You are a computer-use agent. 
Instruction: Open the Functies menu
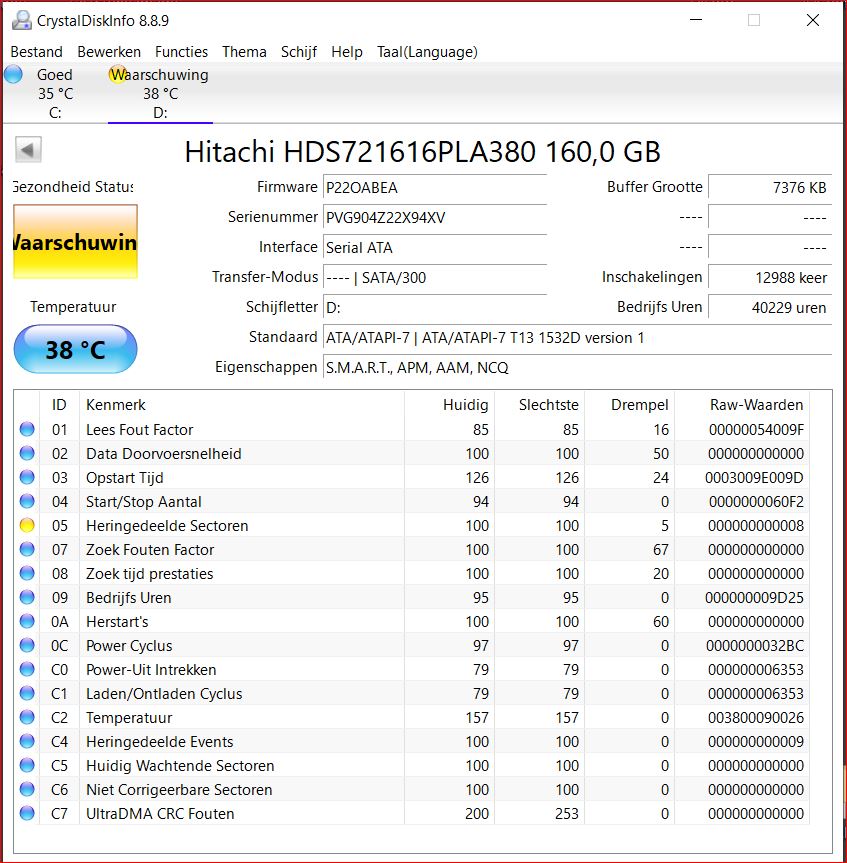click(x=182, y=52)
